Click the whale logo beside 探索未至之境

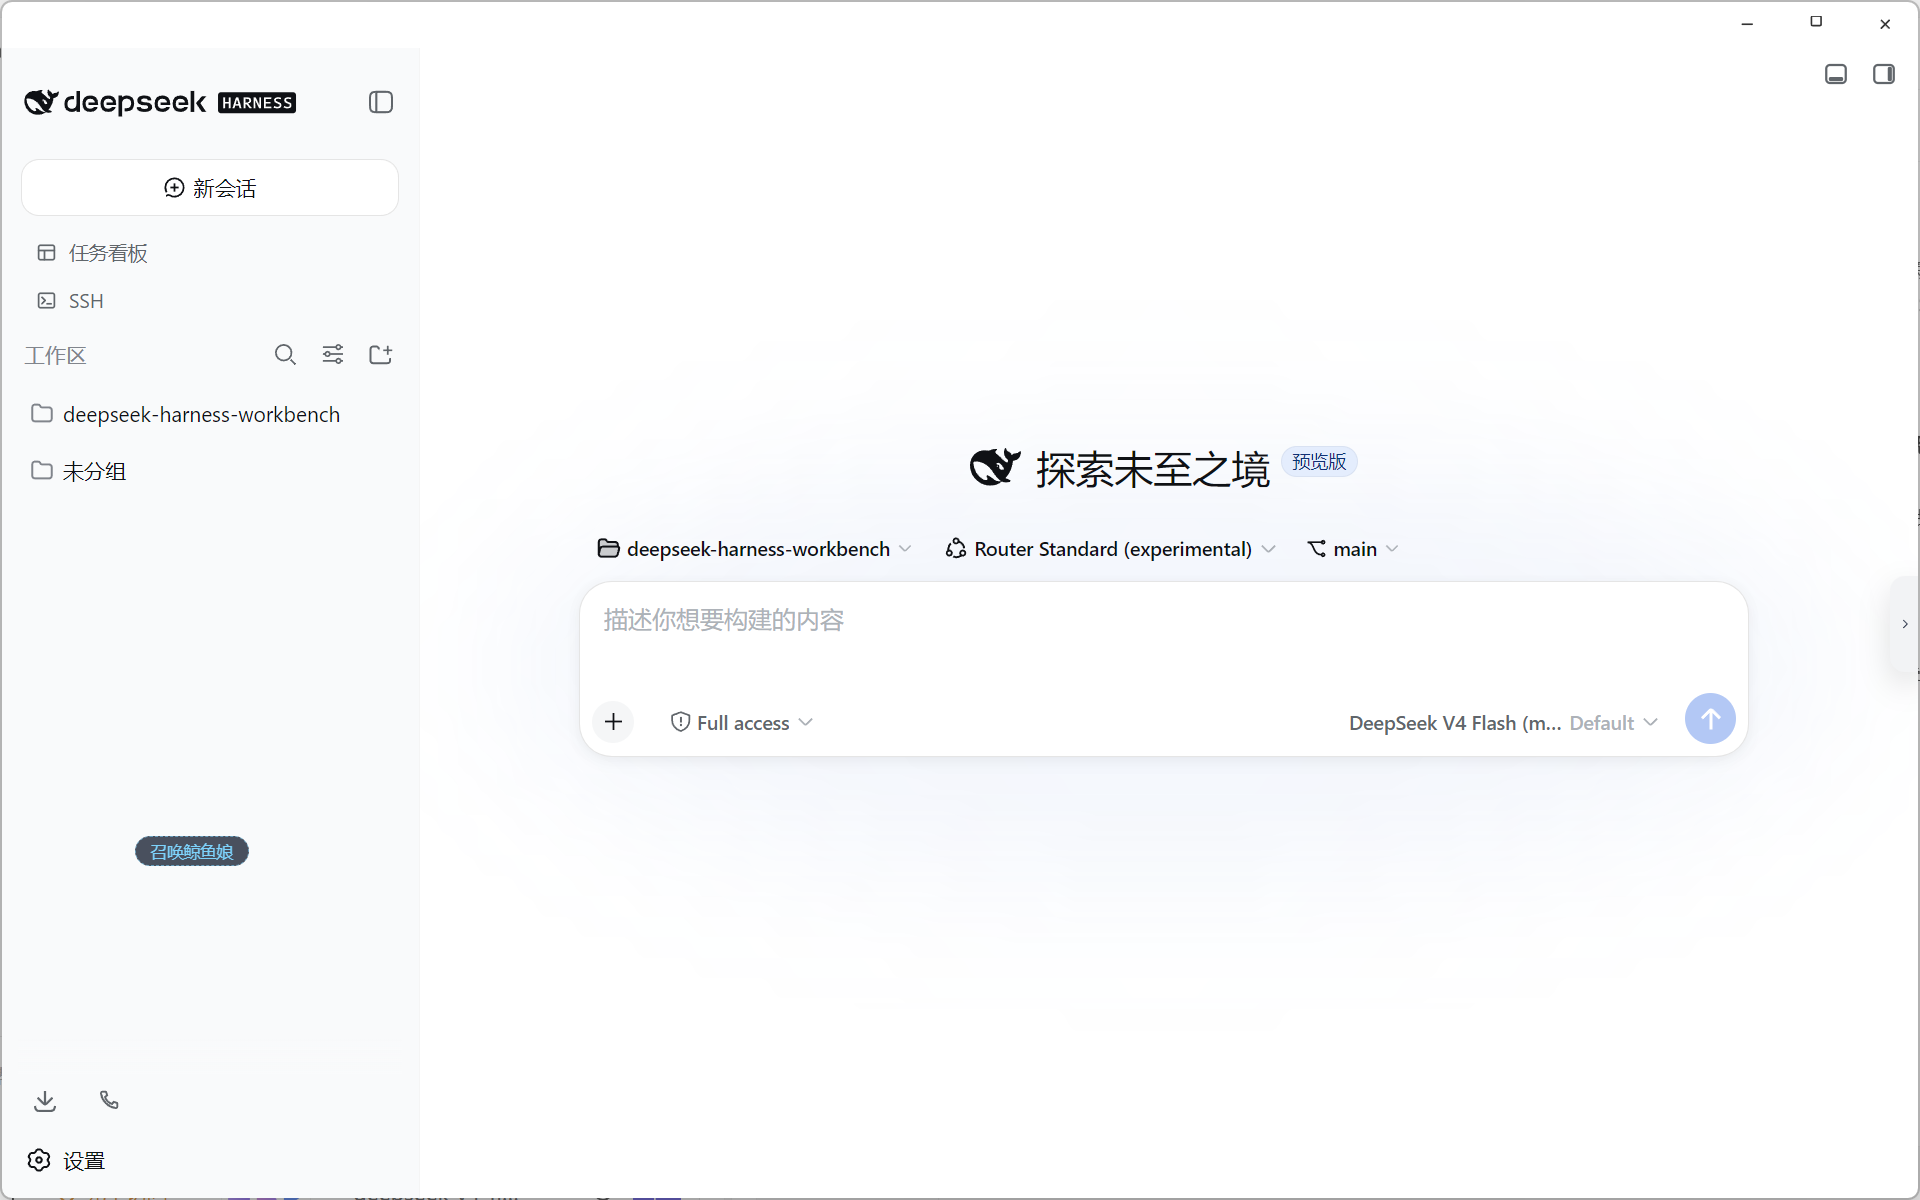(x=995, y=468)
